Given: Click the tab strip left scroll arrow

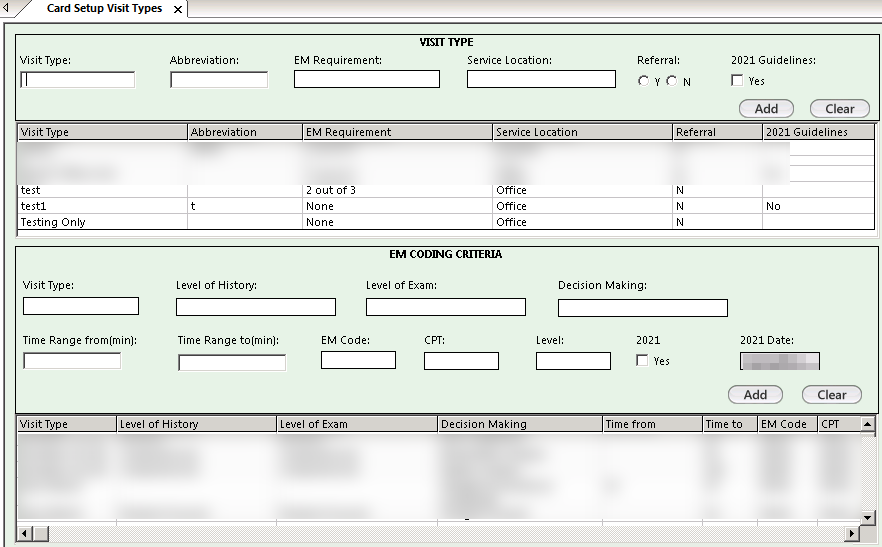Looking at the screenshot, I should tap(6, 8).
